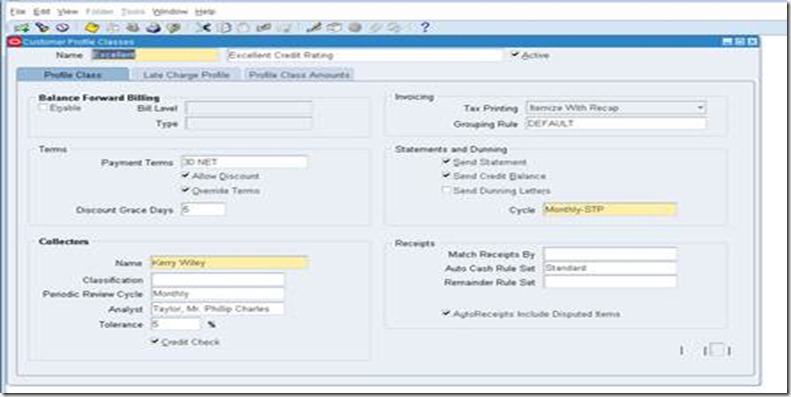Switch to the Profile Class tab
Image resolution: width=791 pixels, height=397 pixels.
click(x=73, y=75)
